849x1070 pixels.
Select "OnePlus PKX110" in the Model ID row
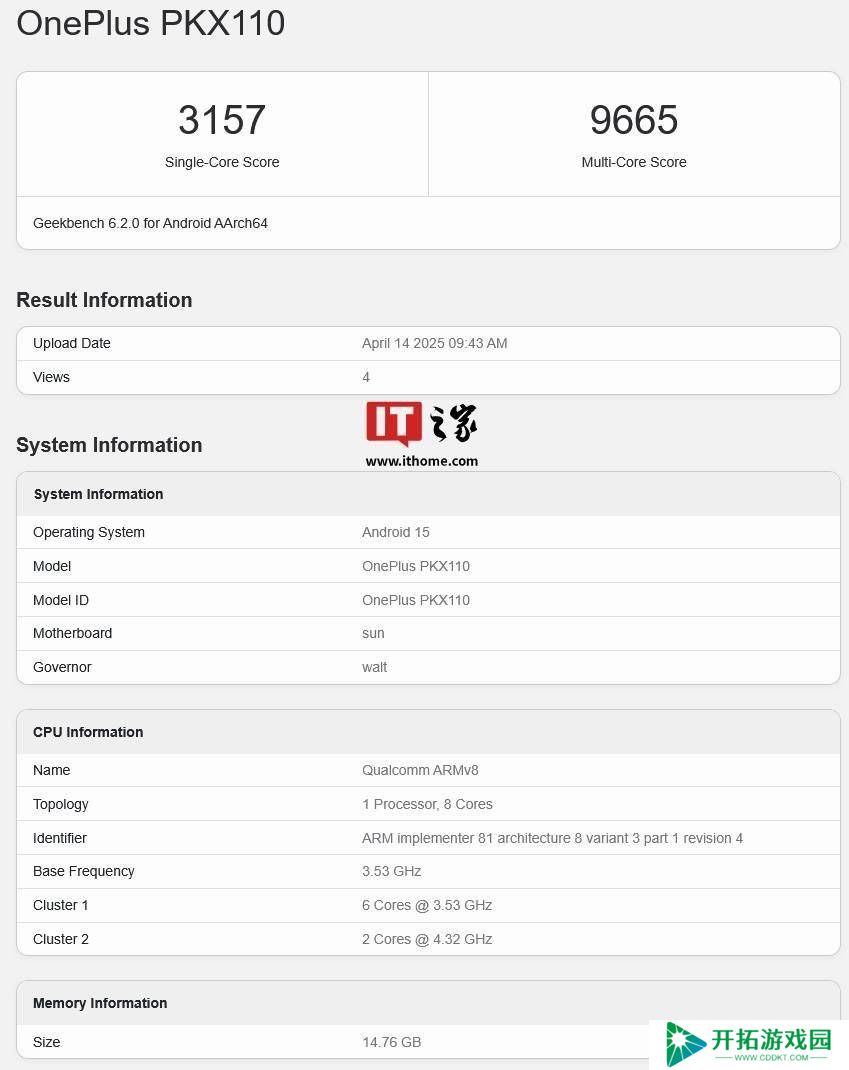coord(416,601)
